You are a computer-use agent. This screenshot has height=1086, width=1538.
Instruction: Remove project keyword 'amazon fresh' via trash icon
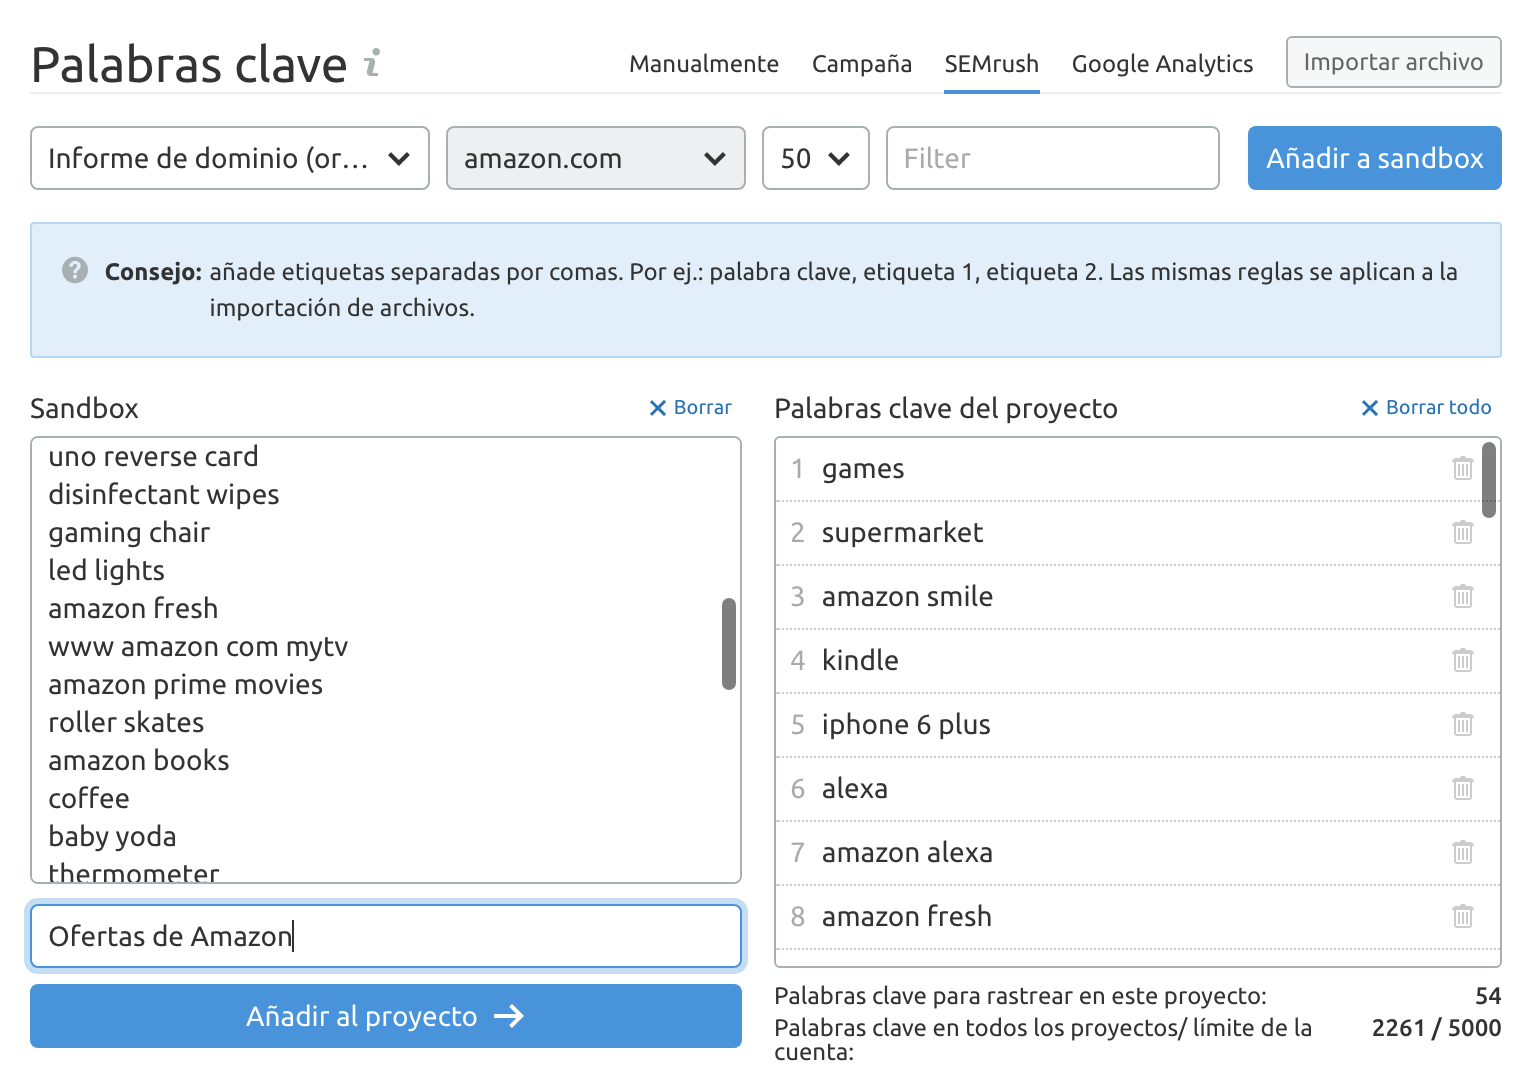tap(1462, 916)
